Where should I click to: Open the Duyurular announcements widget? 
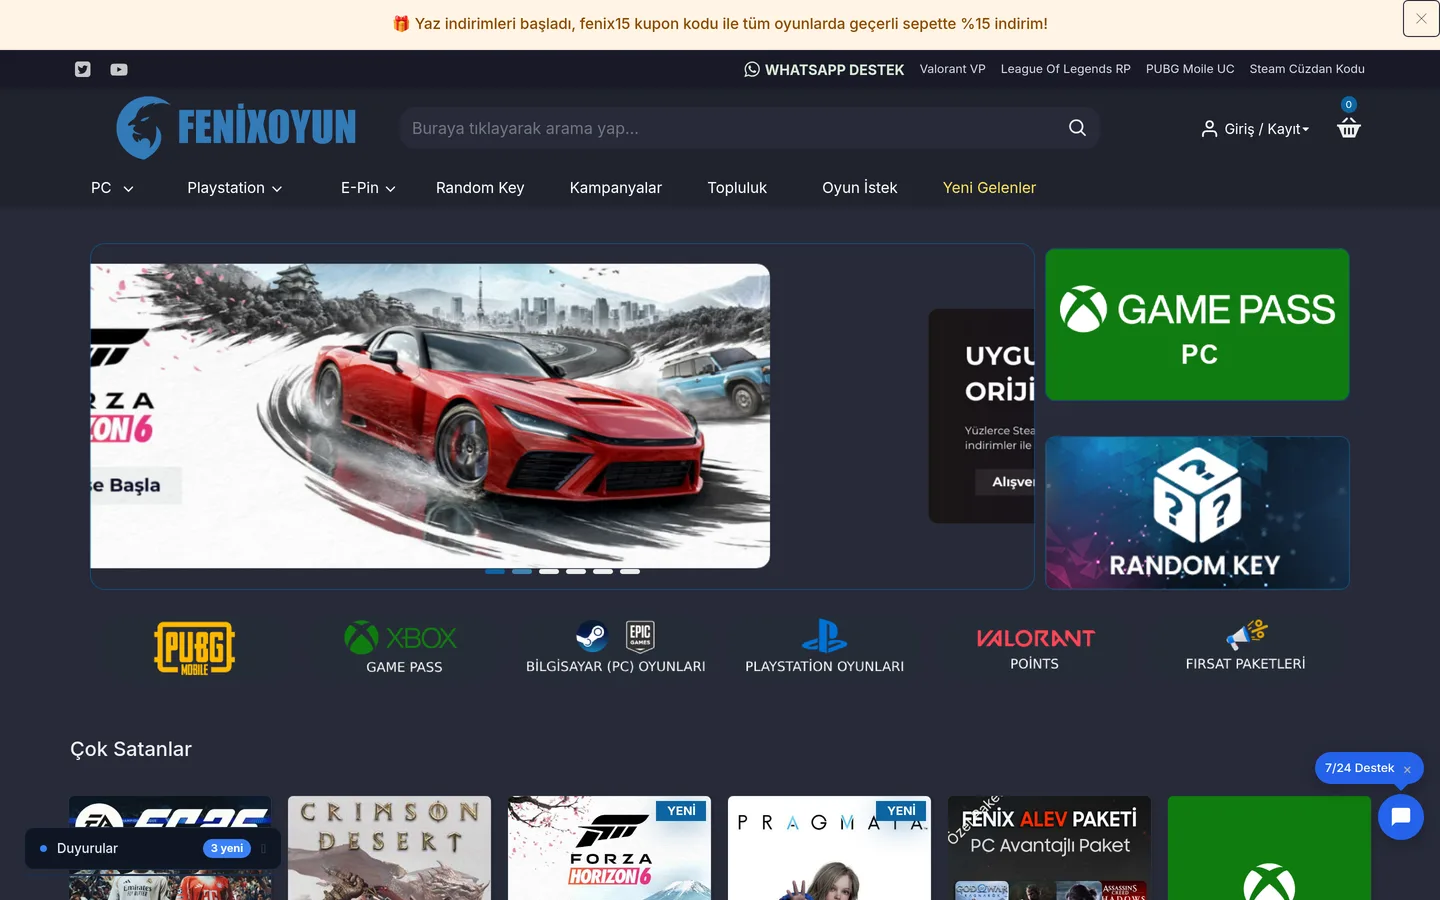click(x=153, y=848)
